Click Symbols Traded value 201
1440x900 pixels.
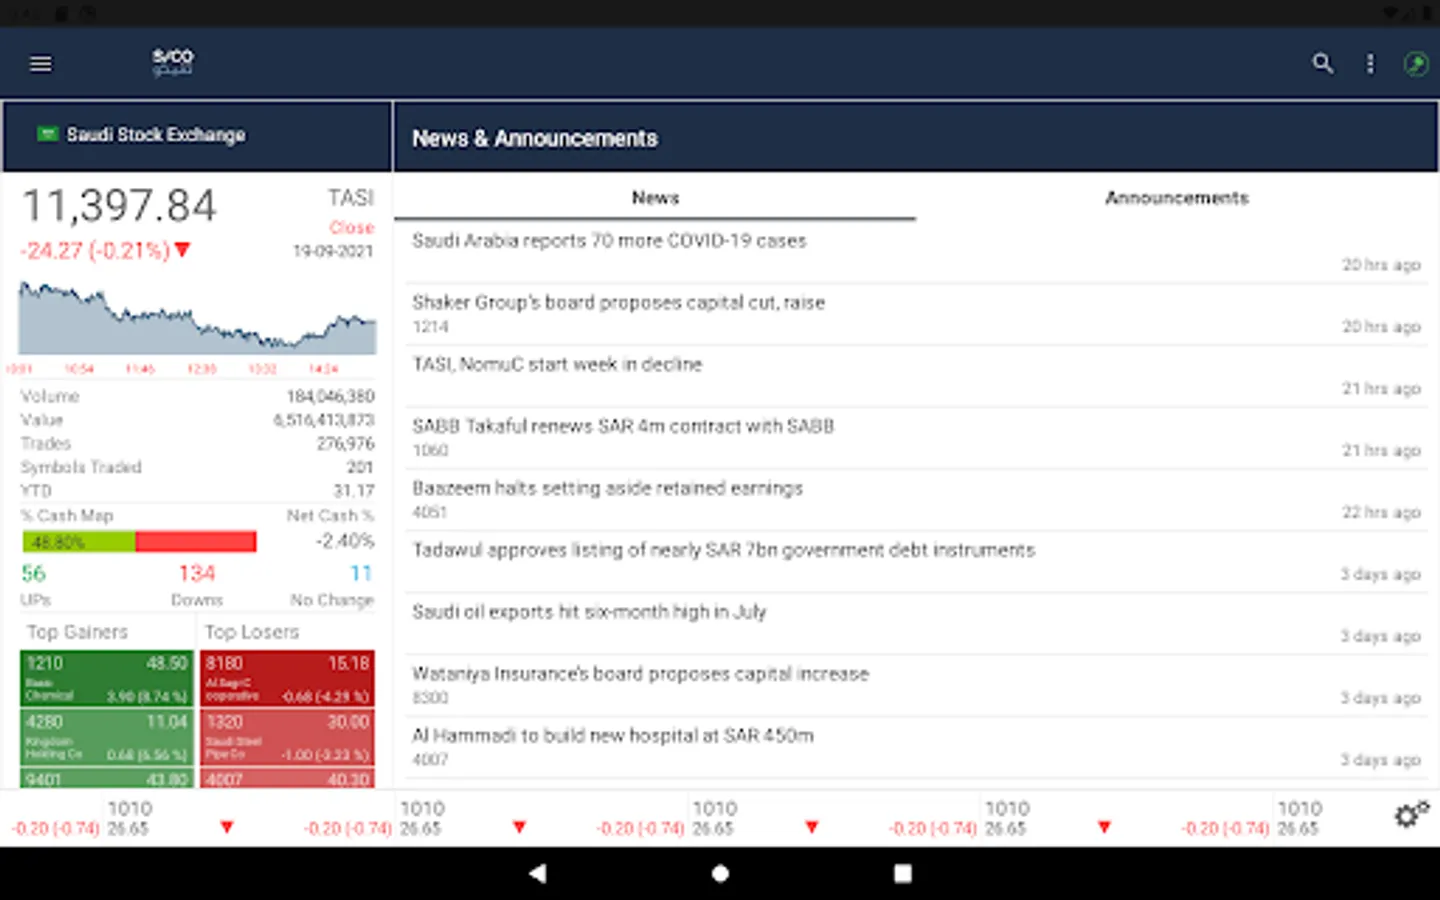coord(360,467)
